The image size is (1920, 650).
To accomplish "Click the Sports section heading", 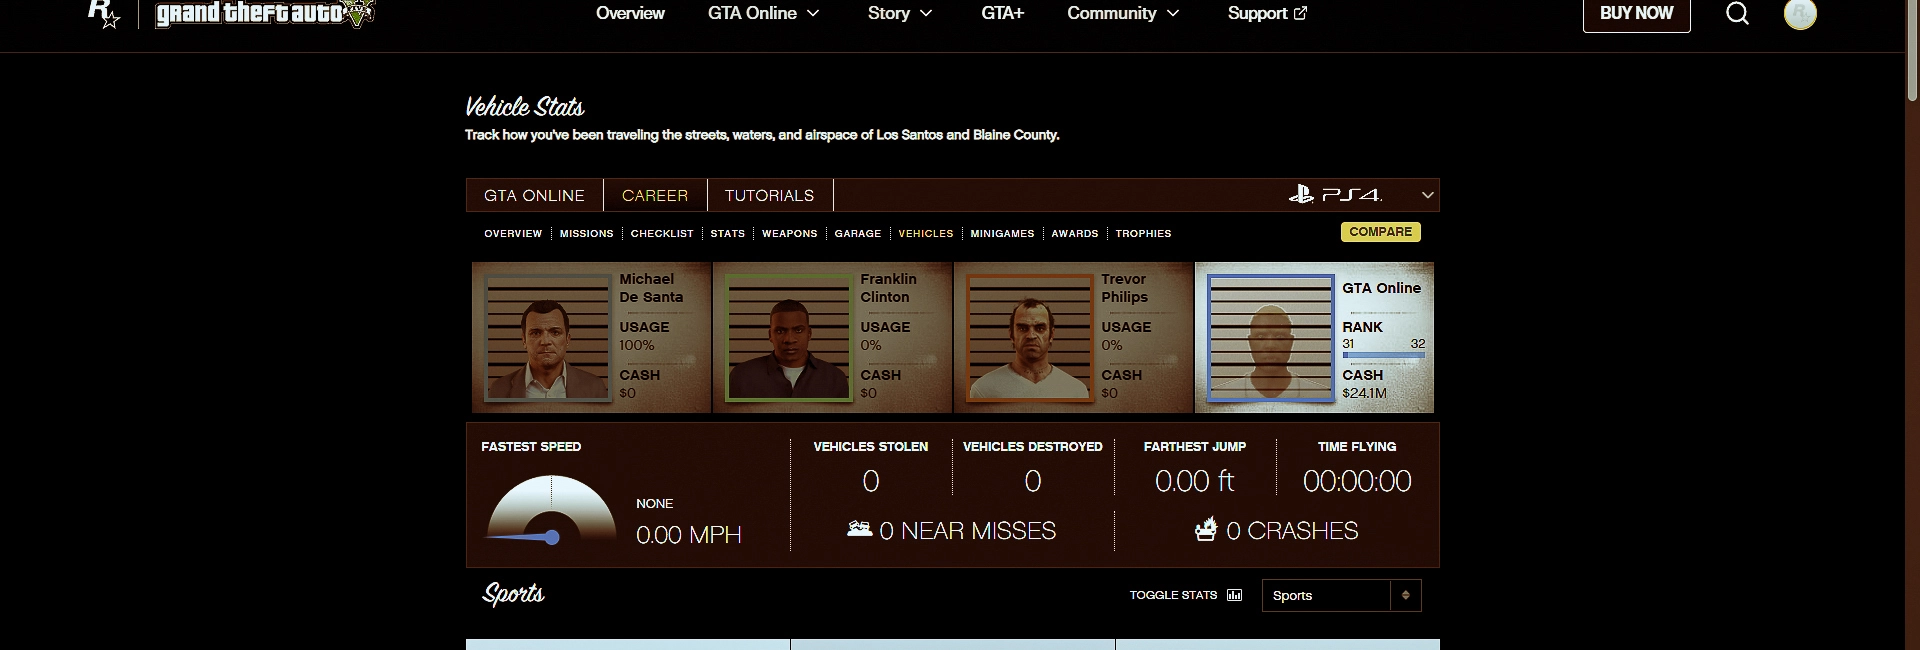I will (x=513, y=594).
